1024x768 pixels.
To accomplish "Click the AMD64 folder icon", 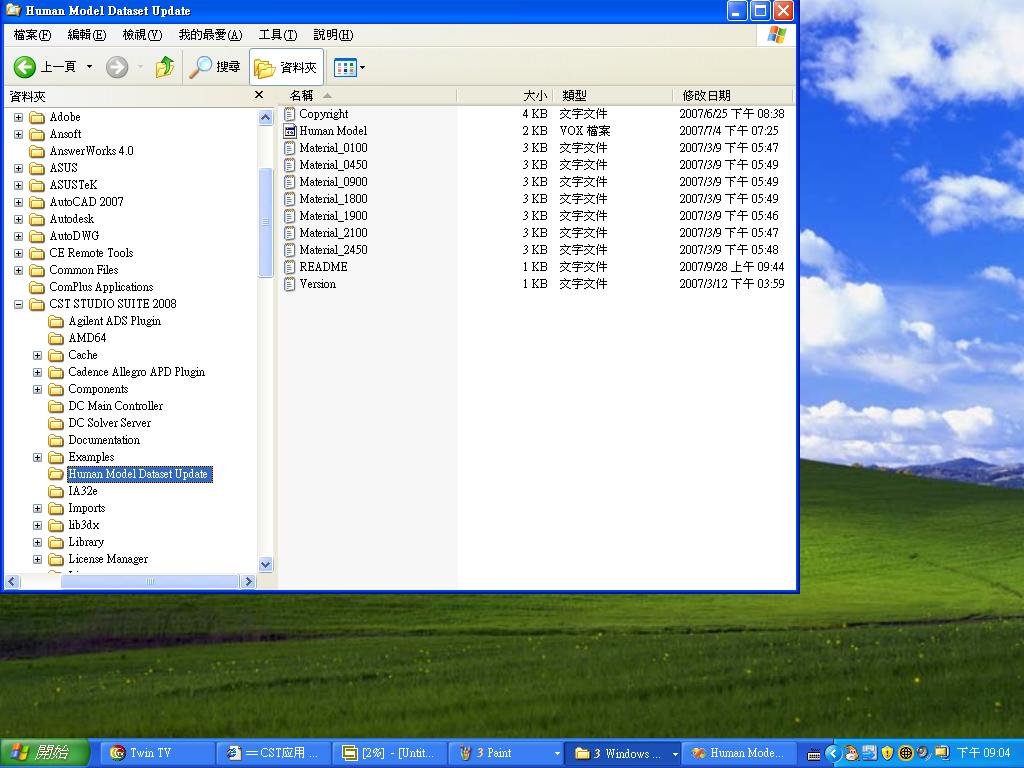I will (56, 338).
